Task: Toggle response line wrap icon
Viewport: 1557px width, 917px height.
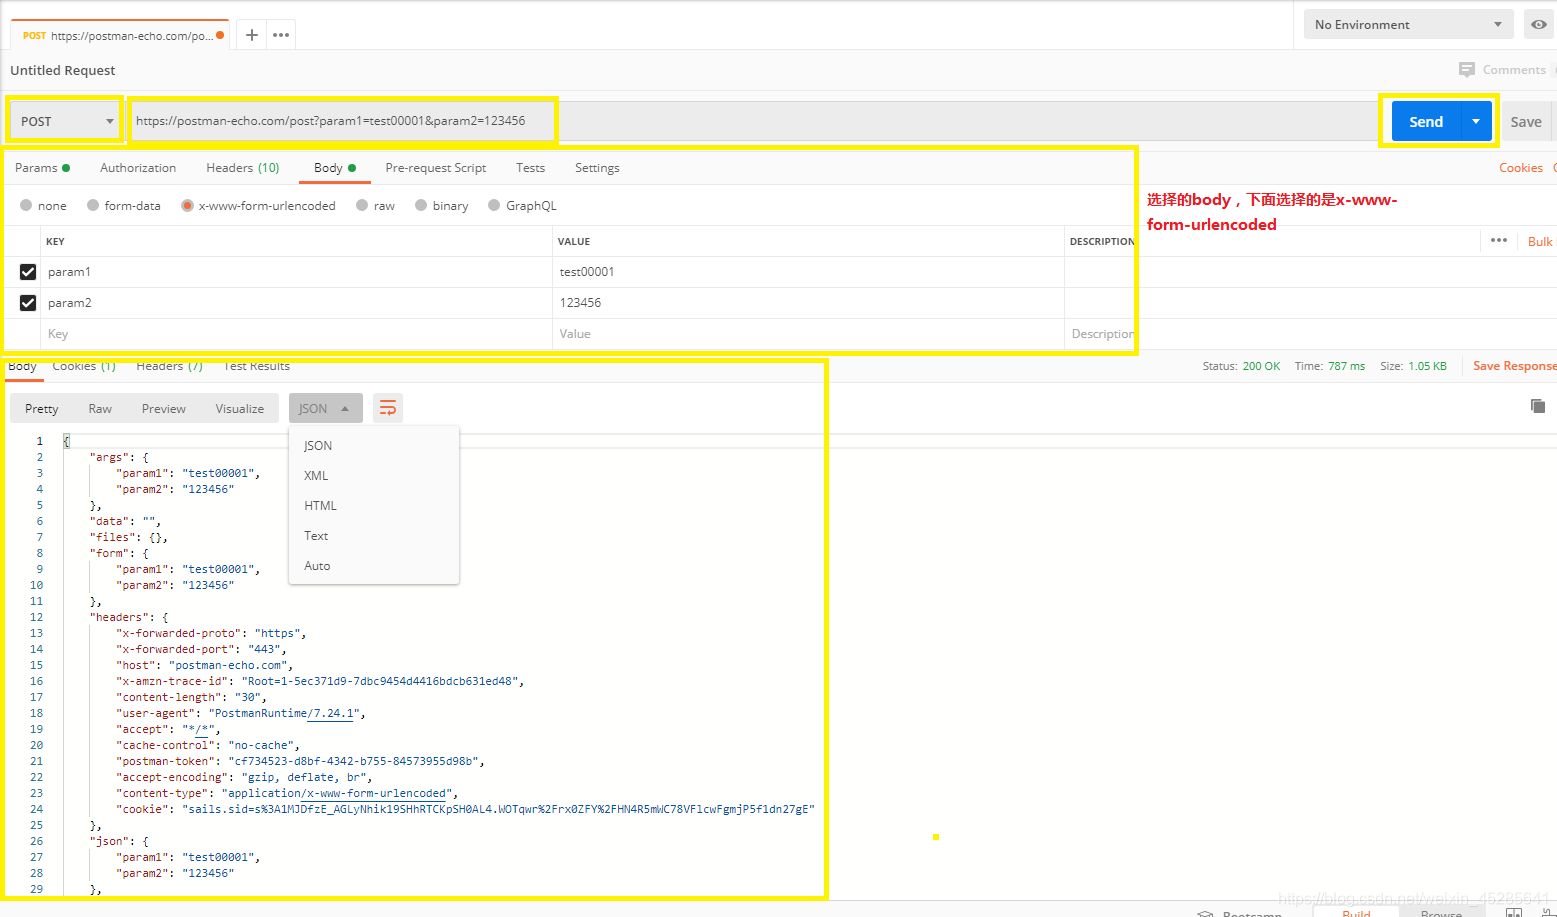Action: tap(388, 408)
